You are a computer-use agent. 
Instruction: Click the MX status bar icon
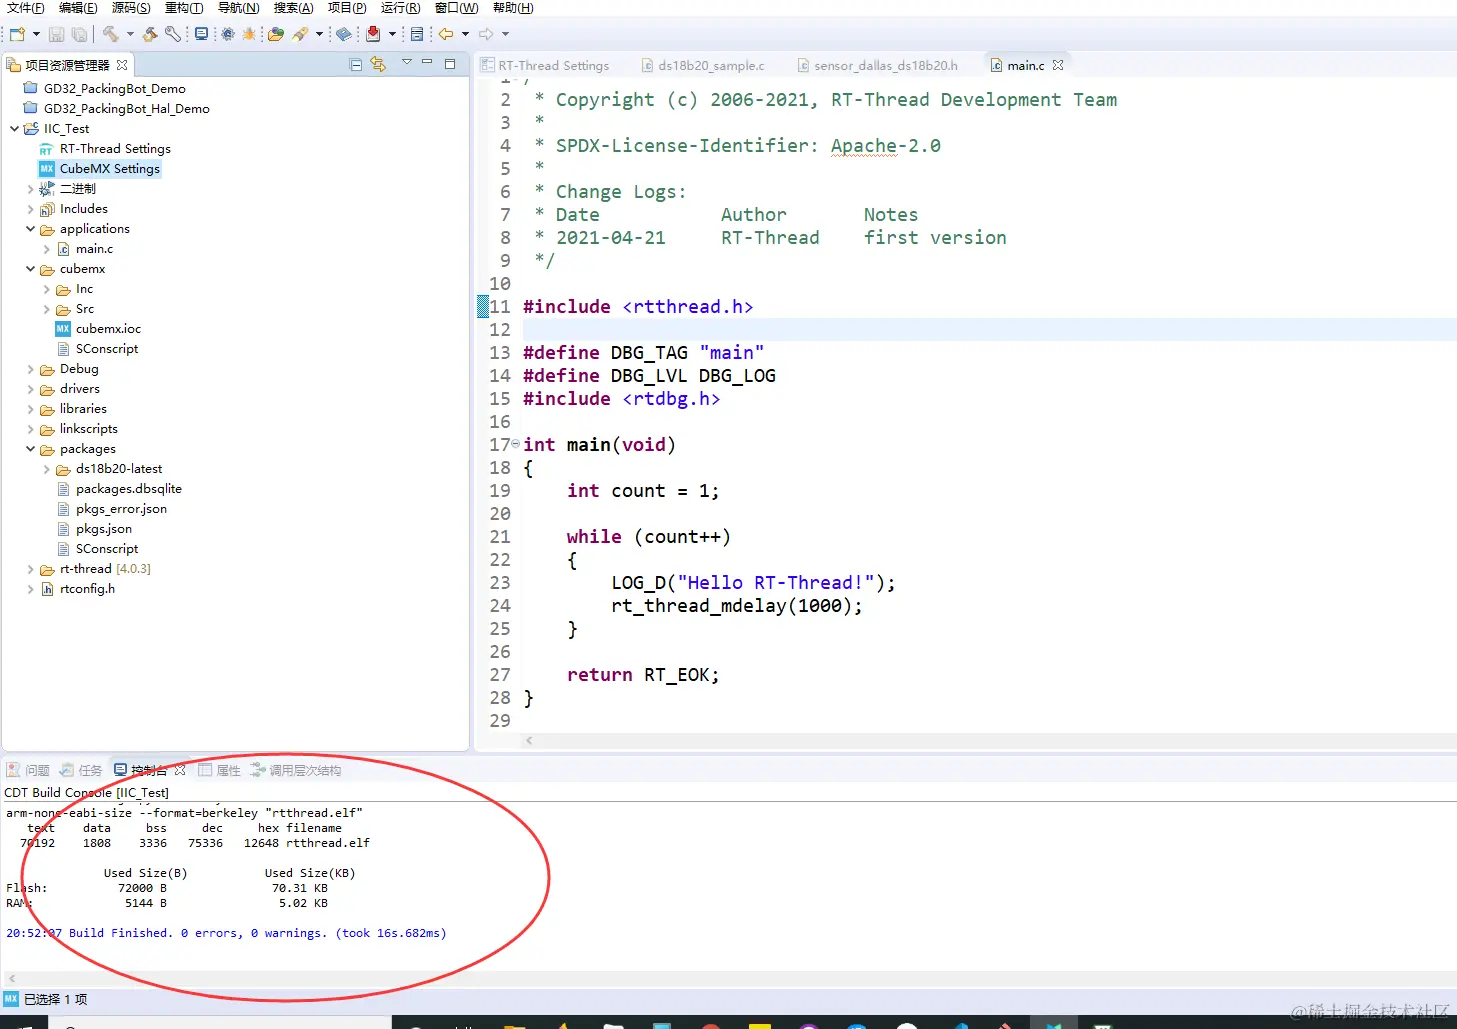coord(11,999)
